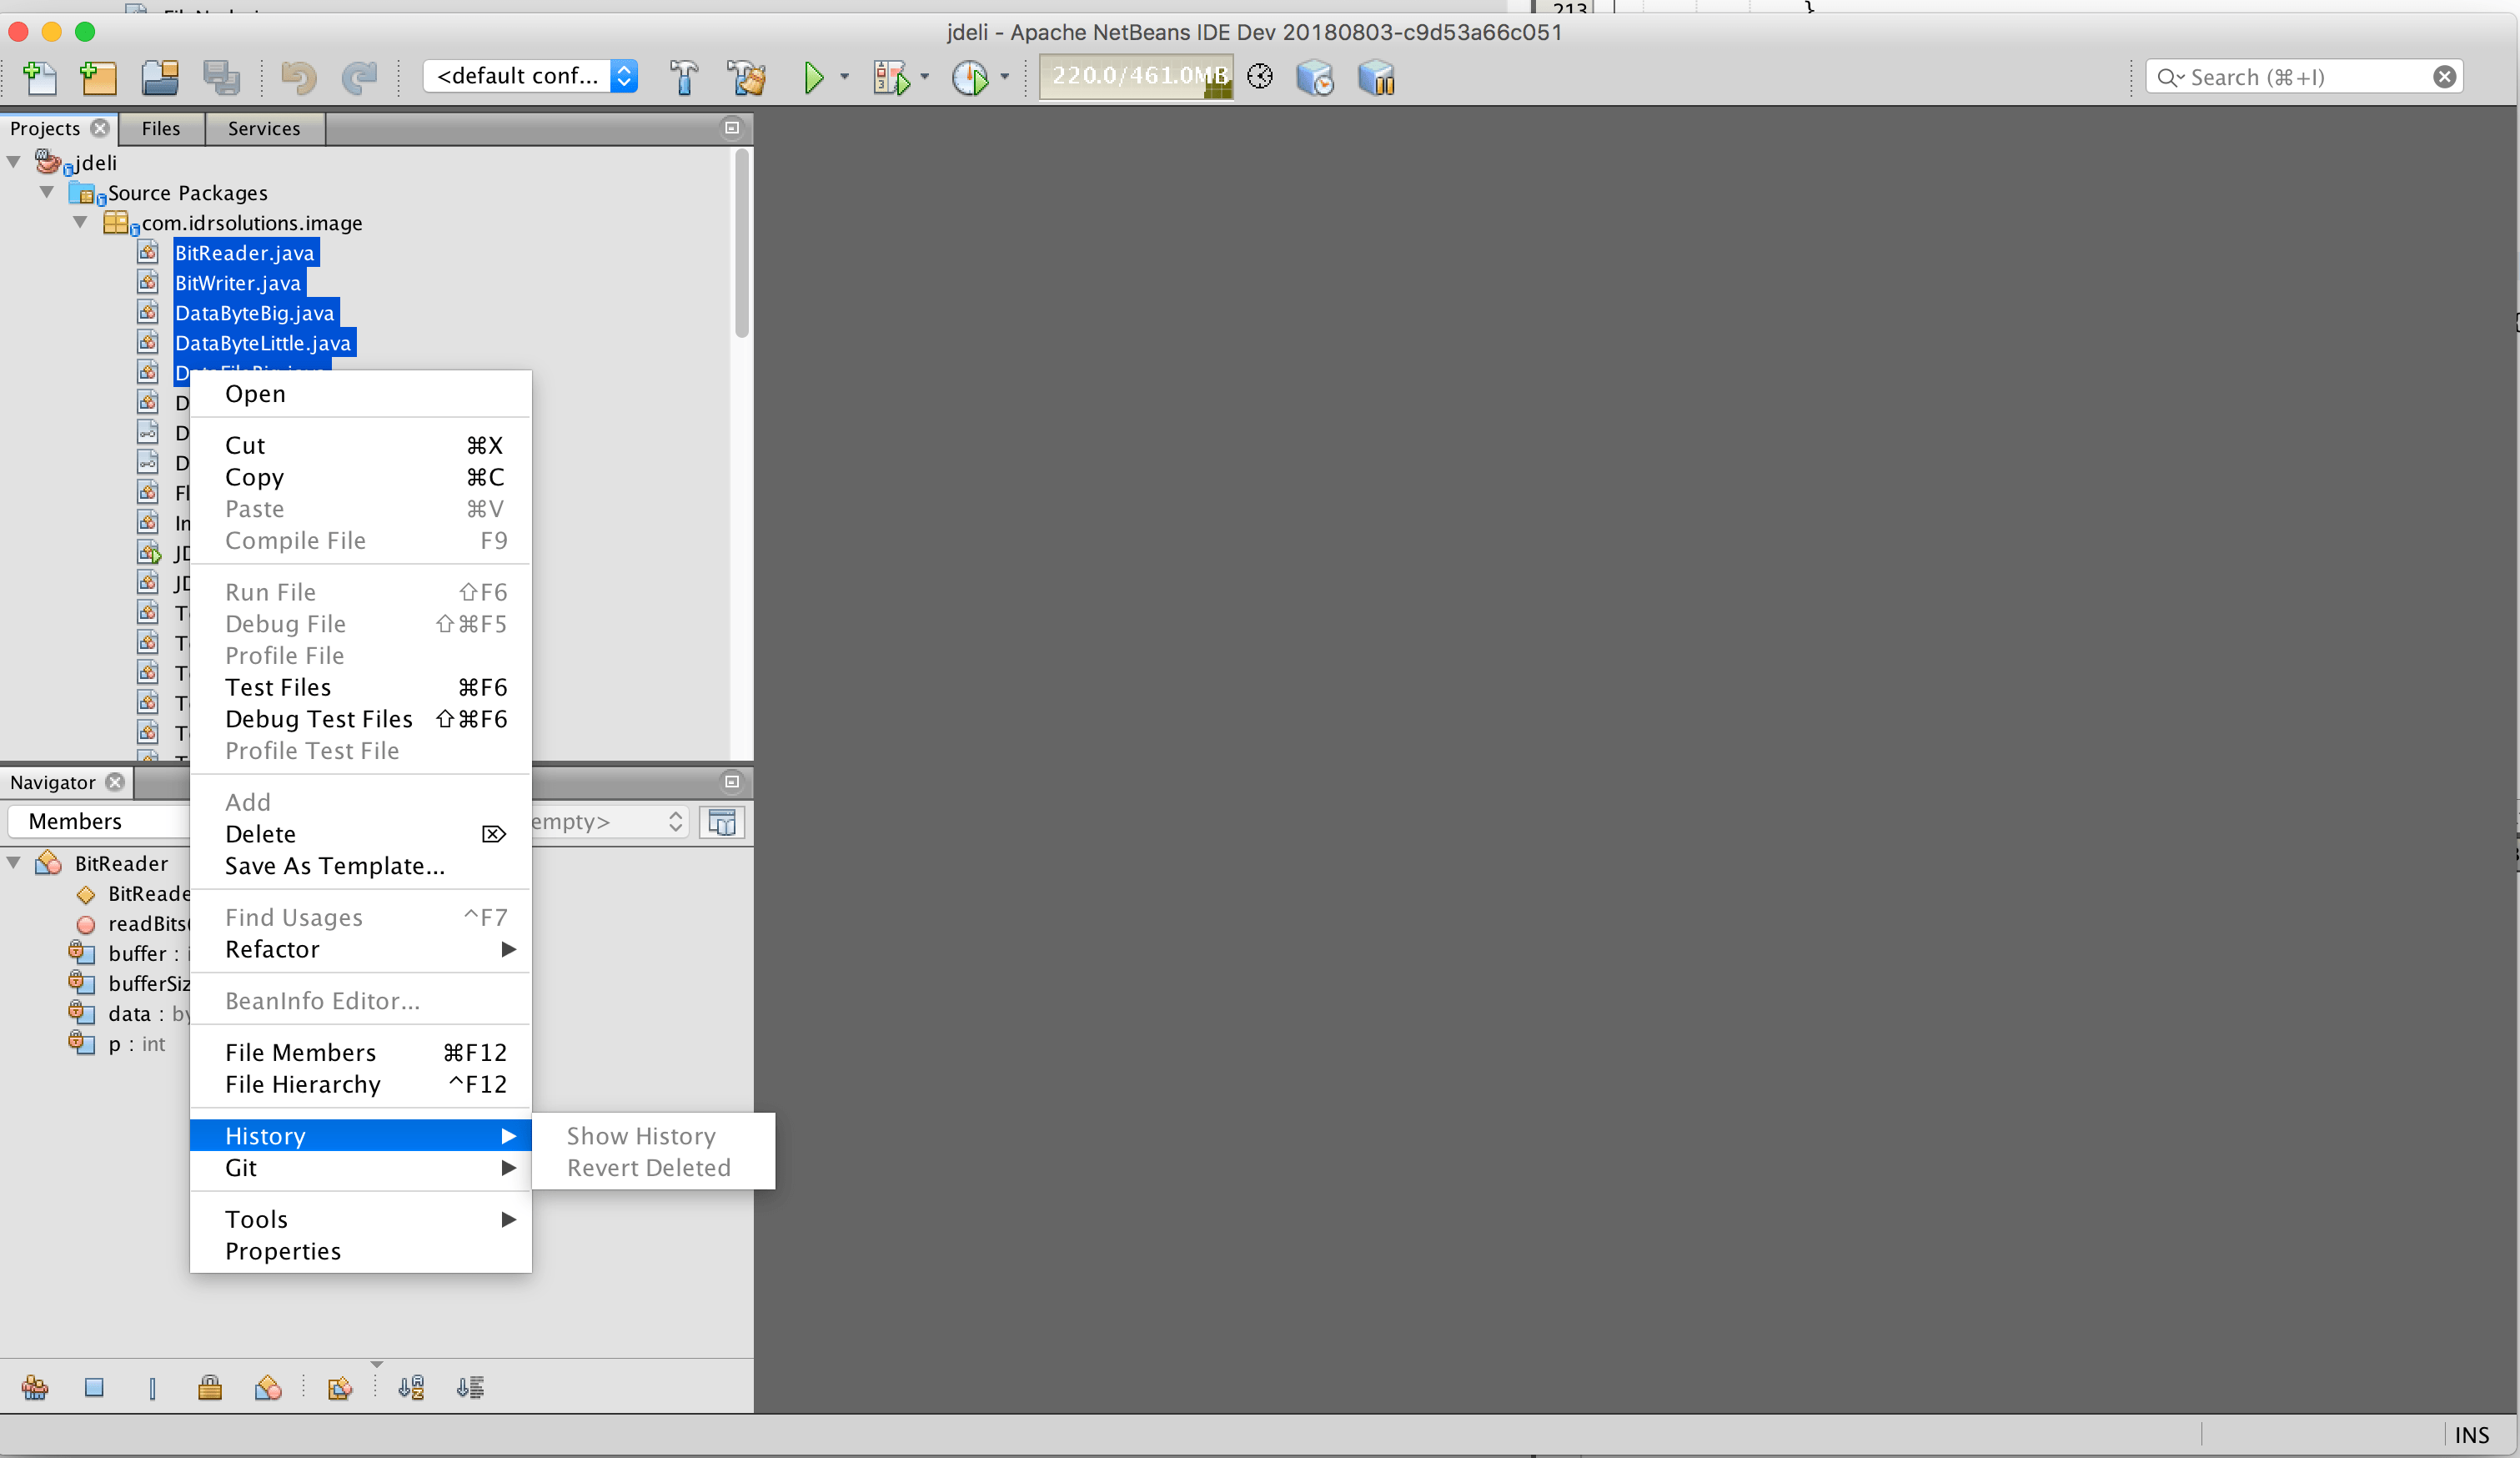
Task: Collapse the BitReader node in Navigator
Action: [14, 863]
